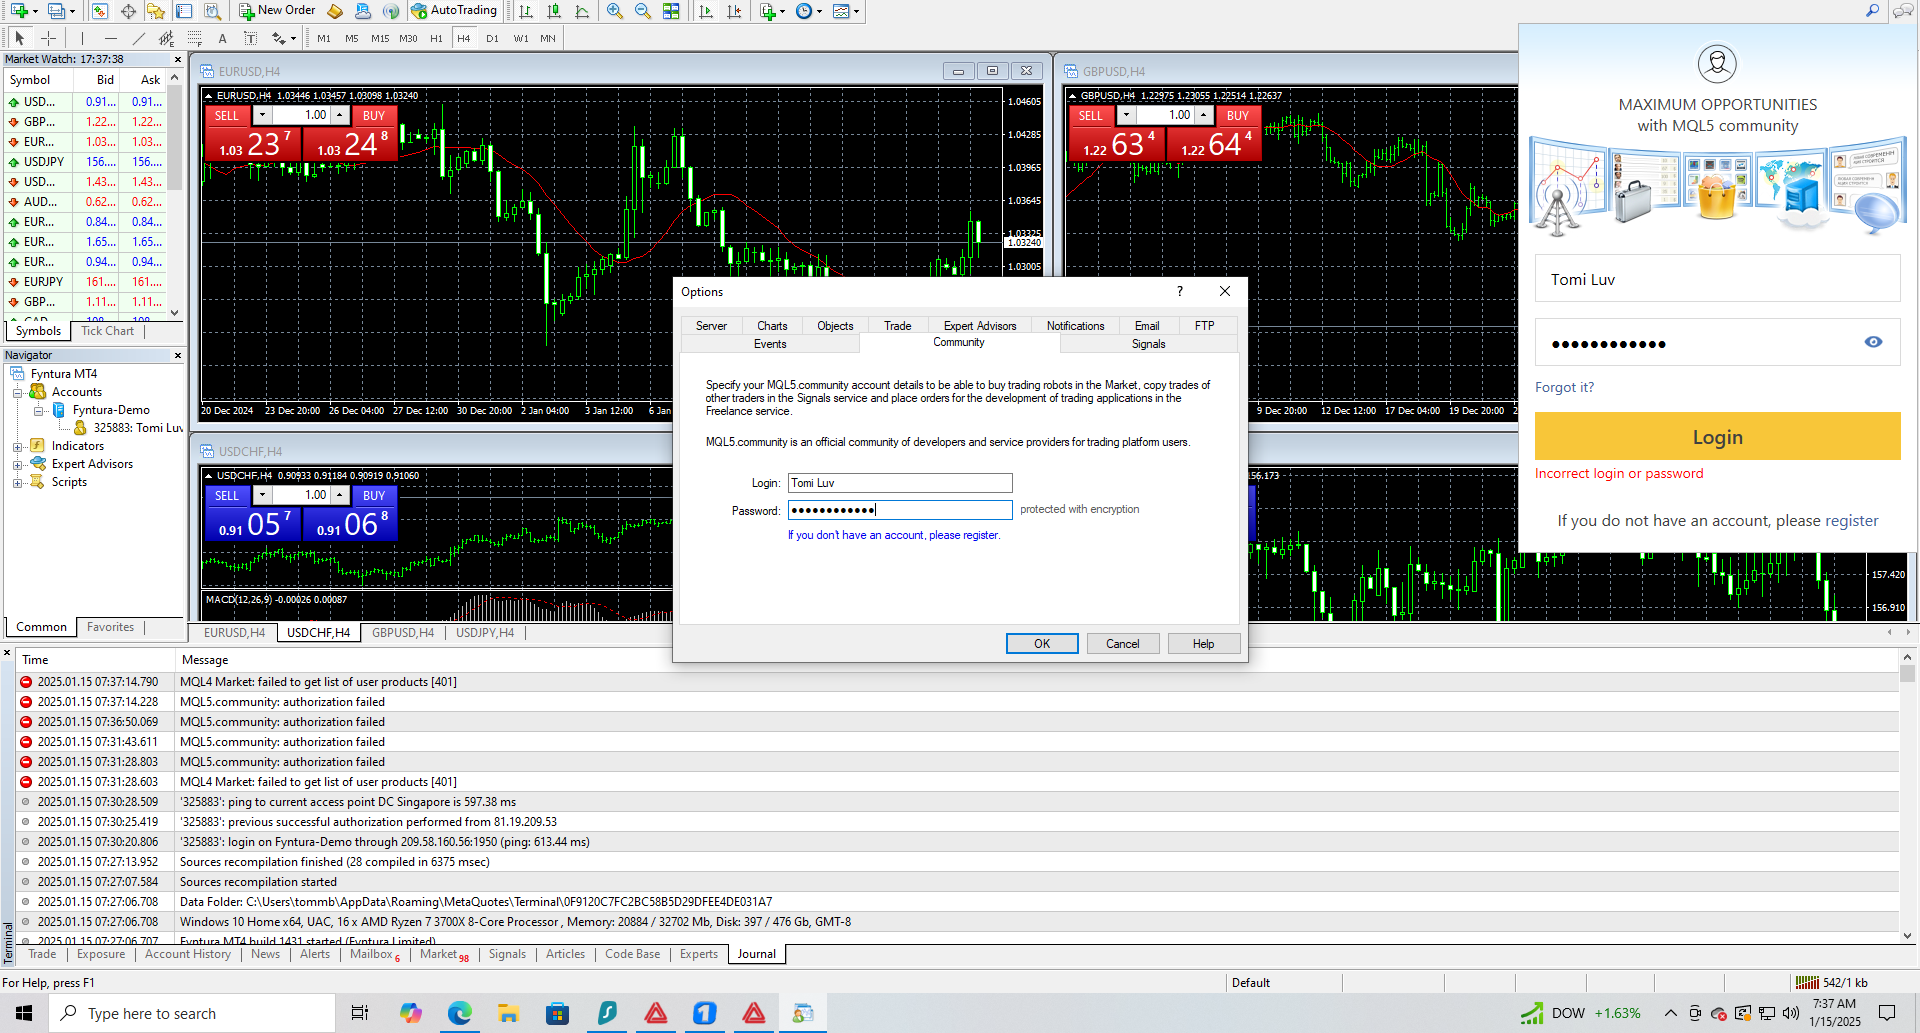Screen dimensions: 1920x1033
Task: Expand the Expert Advisors tree node
Action: (17, 464)
